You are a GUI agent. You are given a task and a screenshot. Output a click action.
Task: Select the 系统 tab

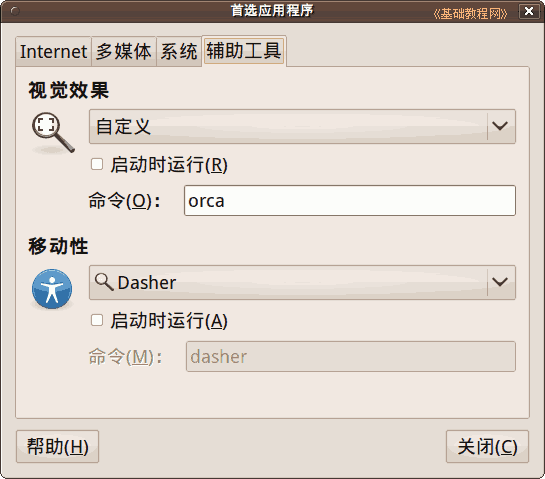point(179,51)
